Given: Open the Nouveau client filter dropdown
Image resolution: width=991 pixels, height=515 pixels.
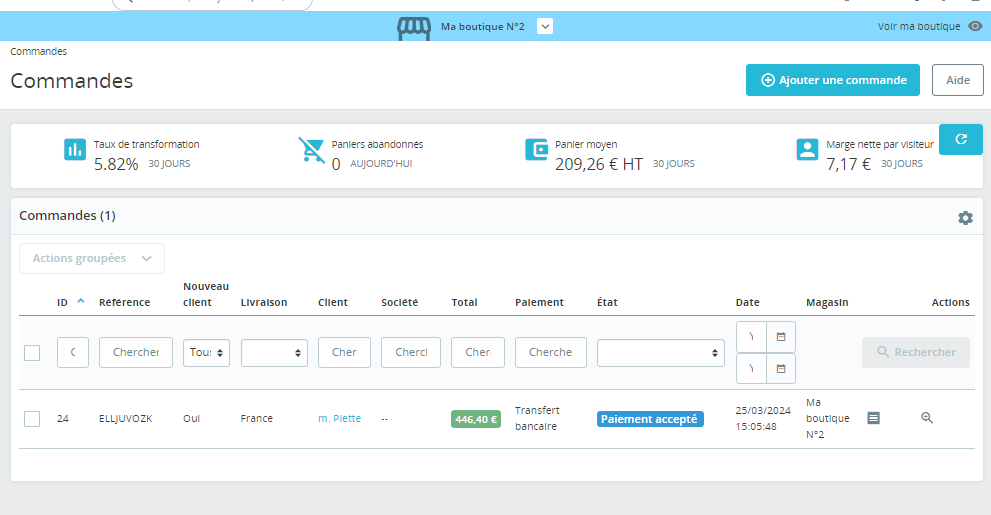Looking at the screenshot, I should (x=206, y=353).
